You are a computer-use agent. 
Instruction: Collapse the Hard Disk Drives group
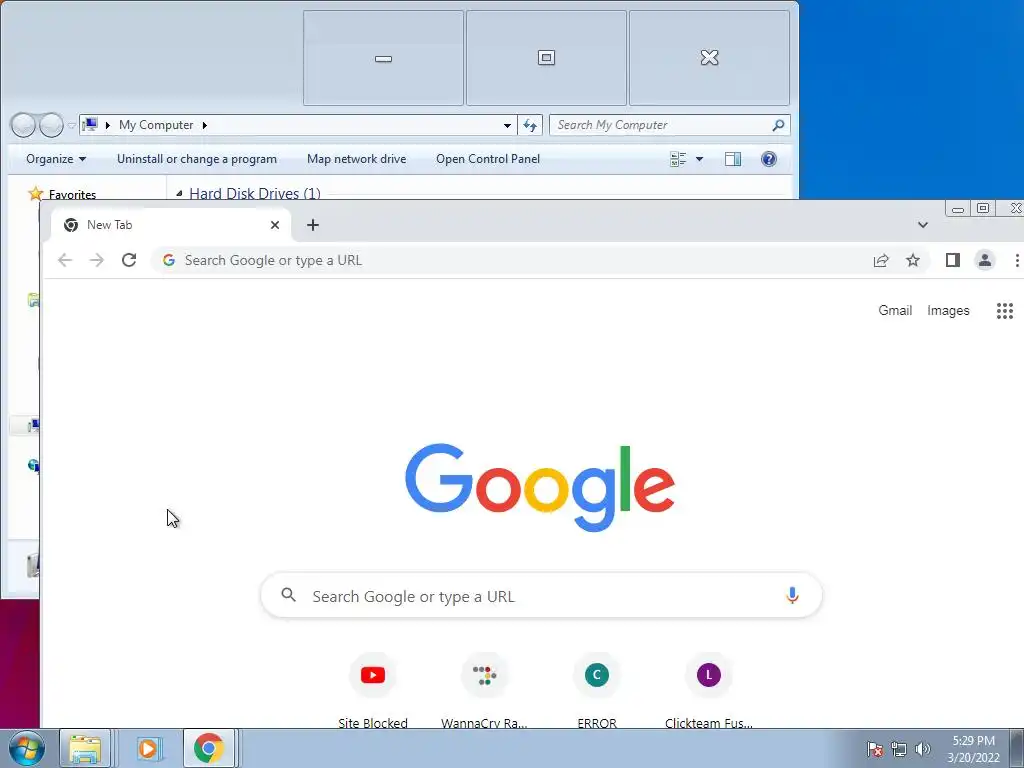click(x=179, y=193)
